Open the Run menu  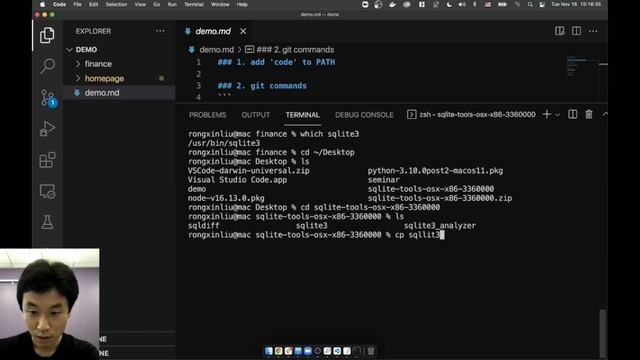click(172, 4)
